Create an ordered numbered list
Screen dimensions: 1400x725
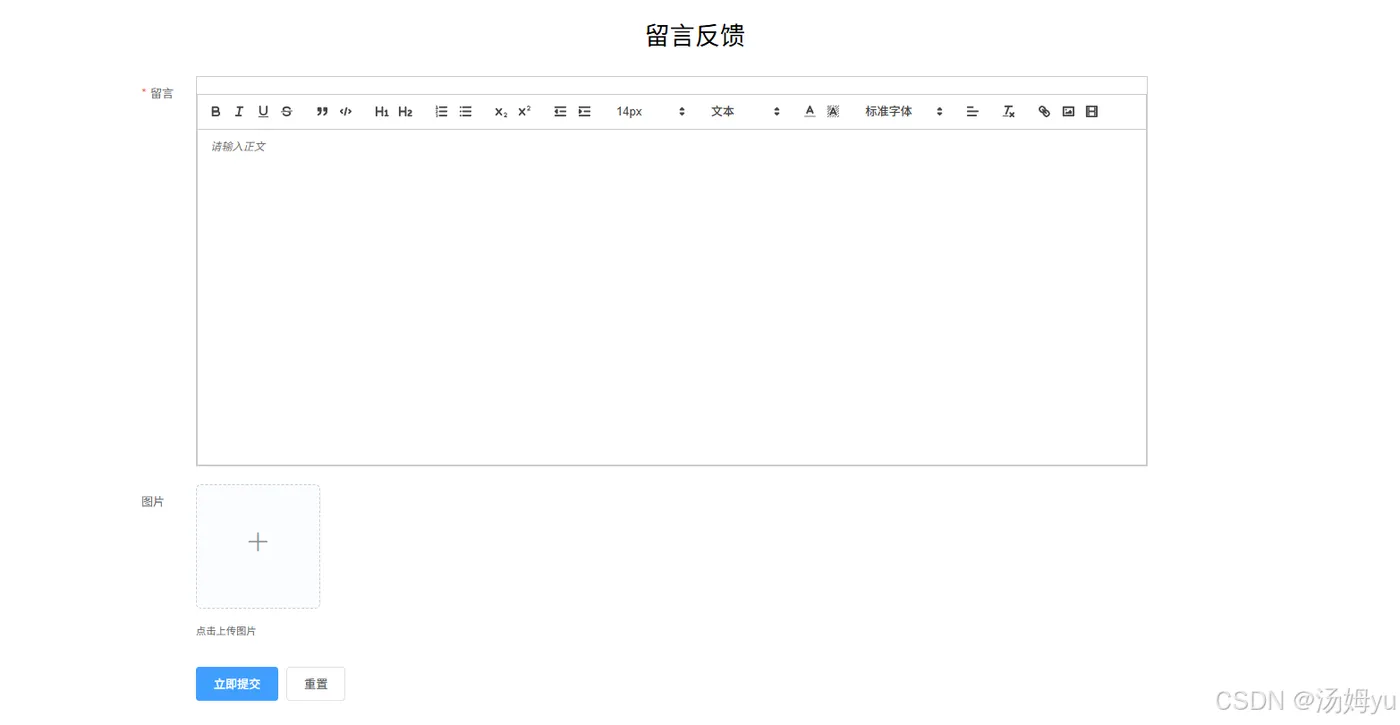441,112
